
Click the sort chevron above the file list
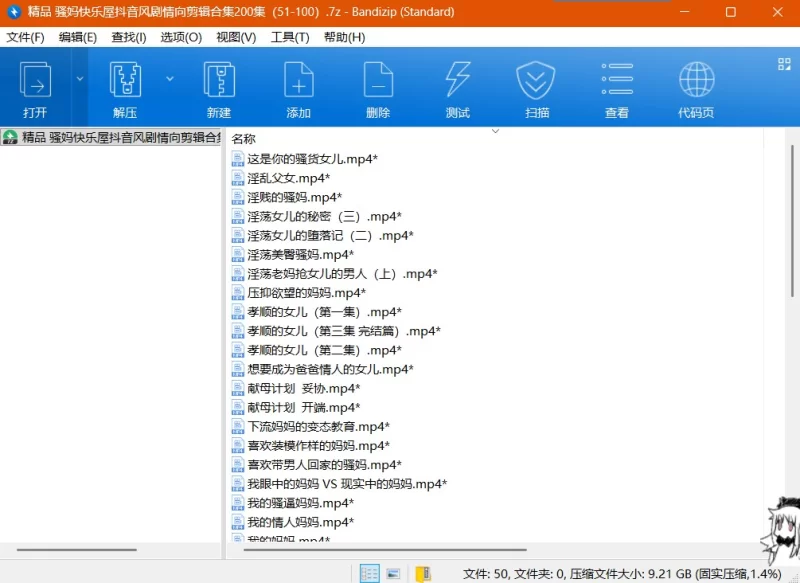click(x=495, y=132)
